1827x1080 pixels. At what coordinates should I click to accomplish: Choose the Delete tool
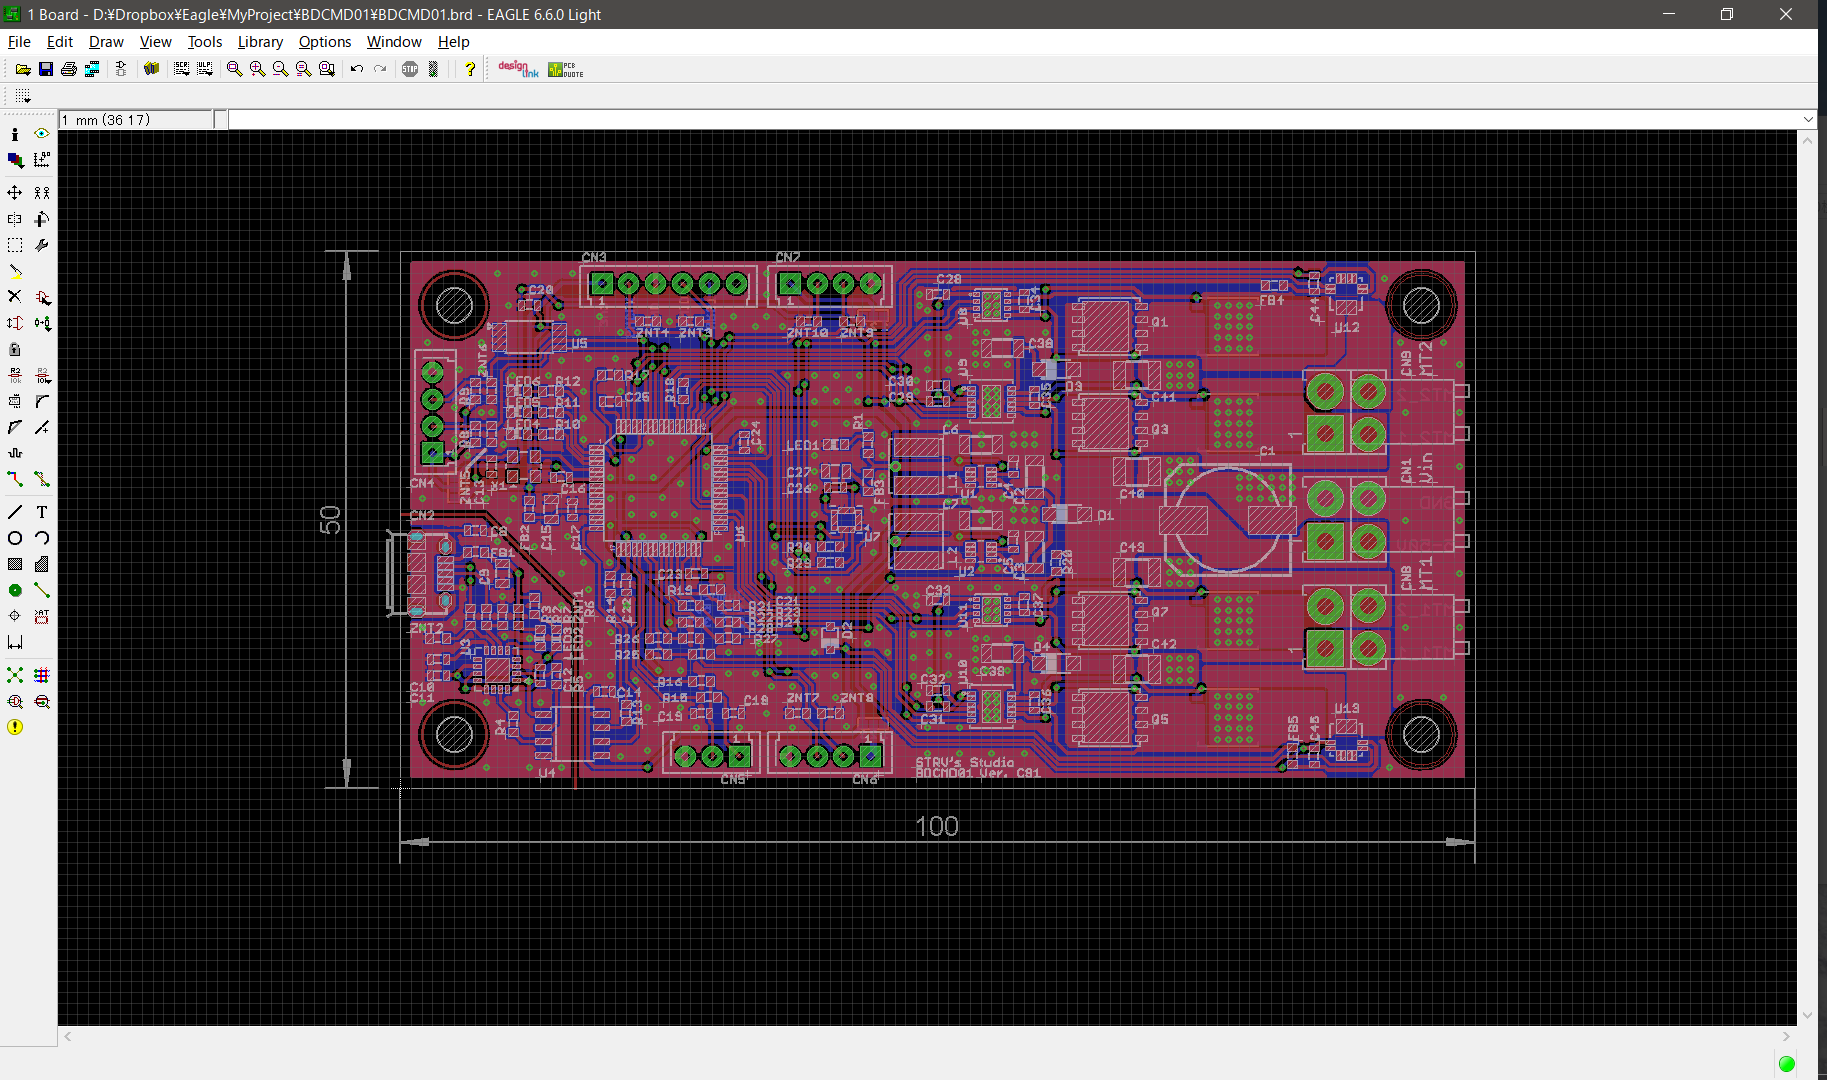(15, 297)
